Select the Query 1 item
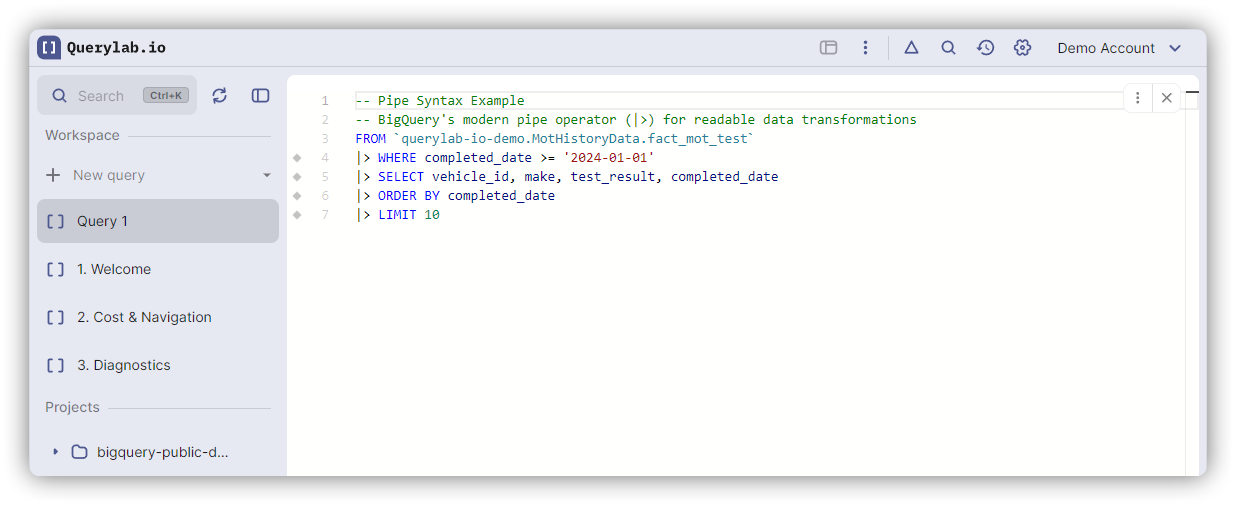The height and width of the screenshot is (505, 1236). point(158,221)
